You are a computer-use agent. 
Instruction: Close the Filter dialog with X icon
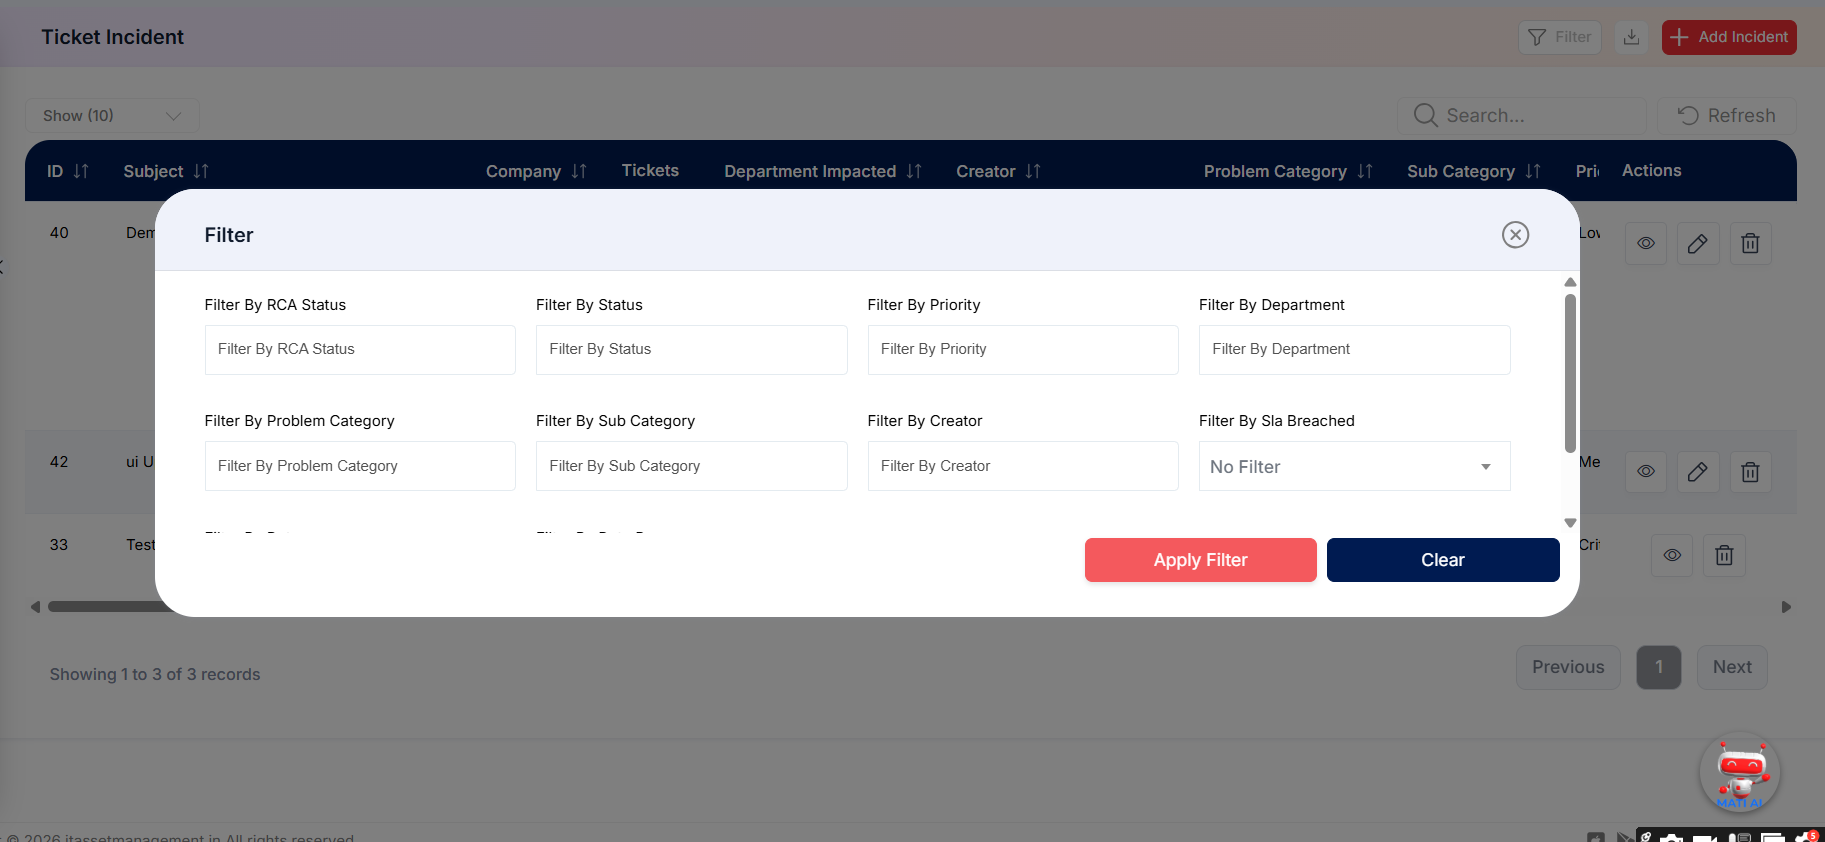(1515, 235)
